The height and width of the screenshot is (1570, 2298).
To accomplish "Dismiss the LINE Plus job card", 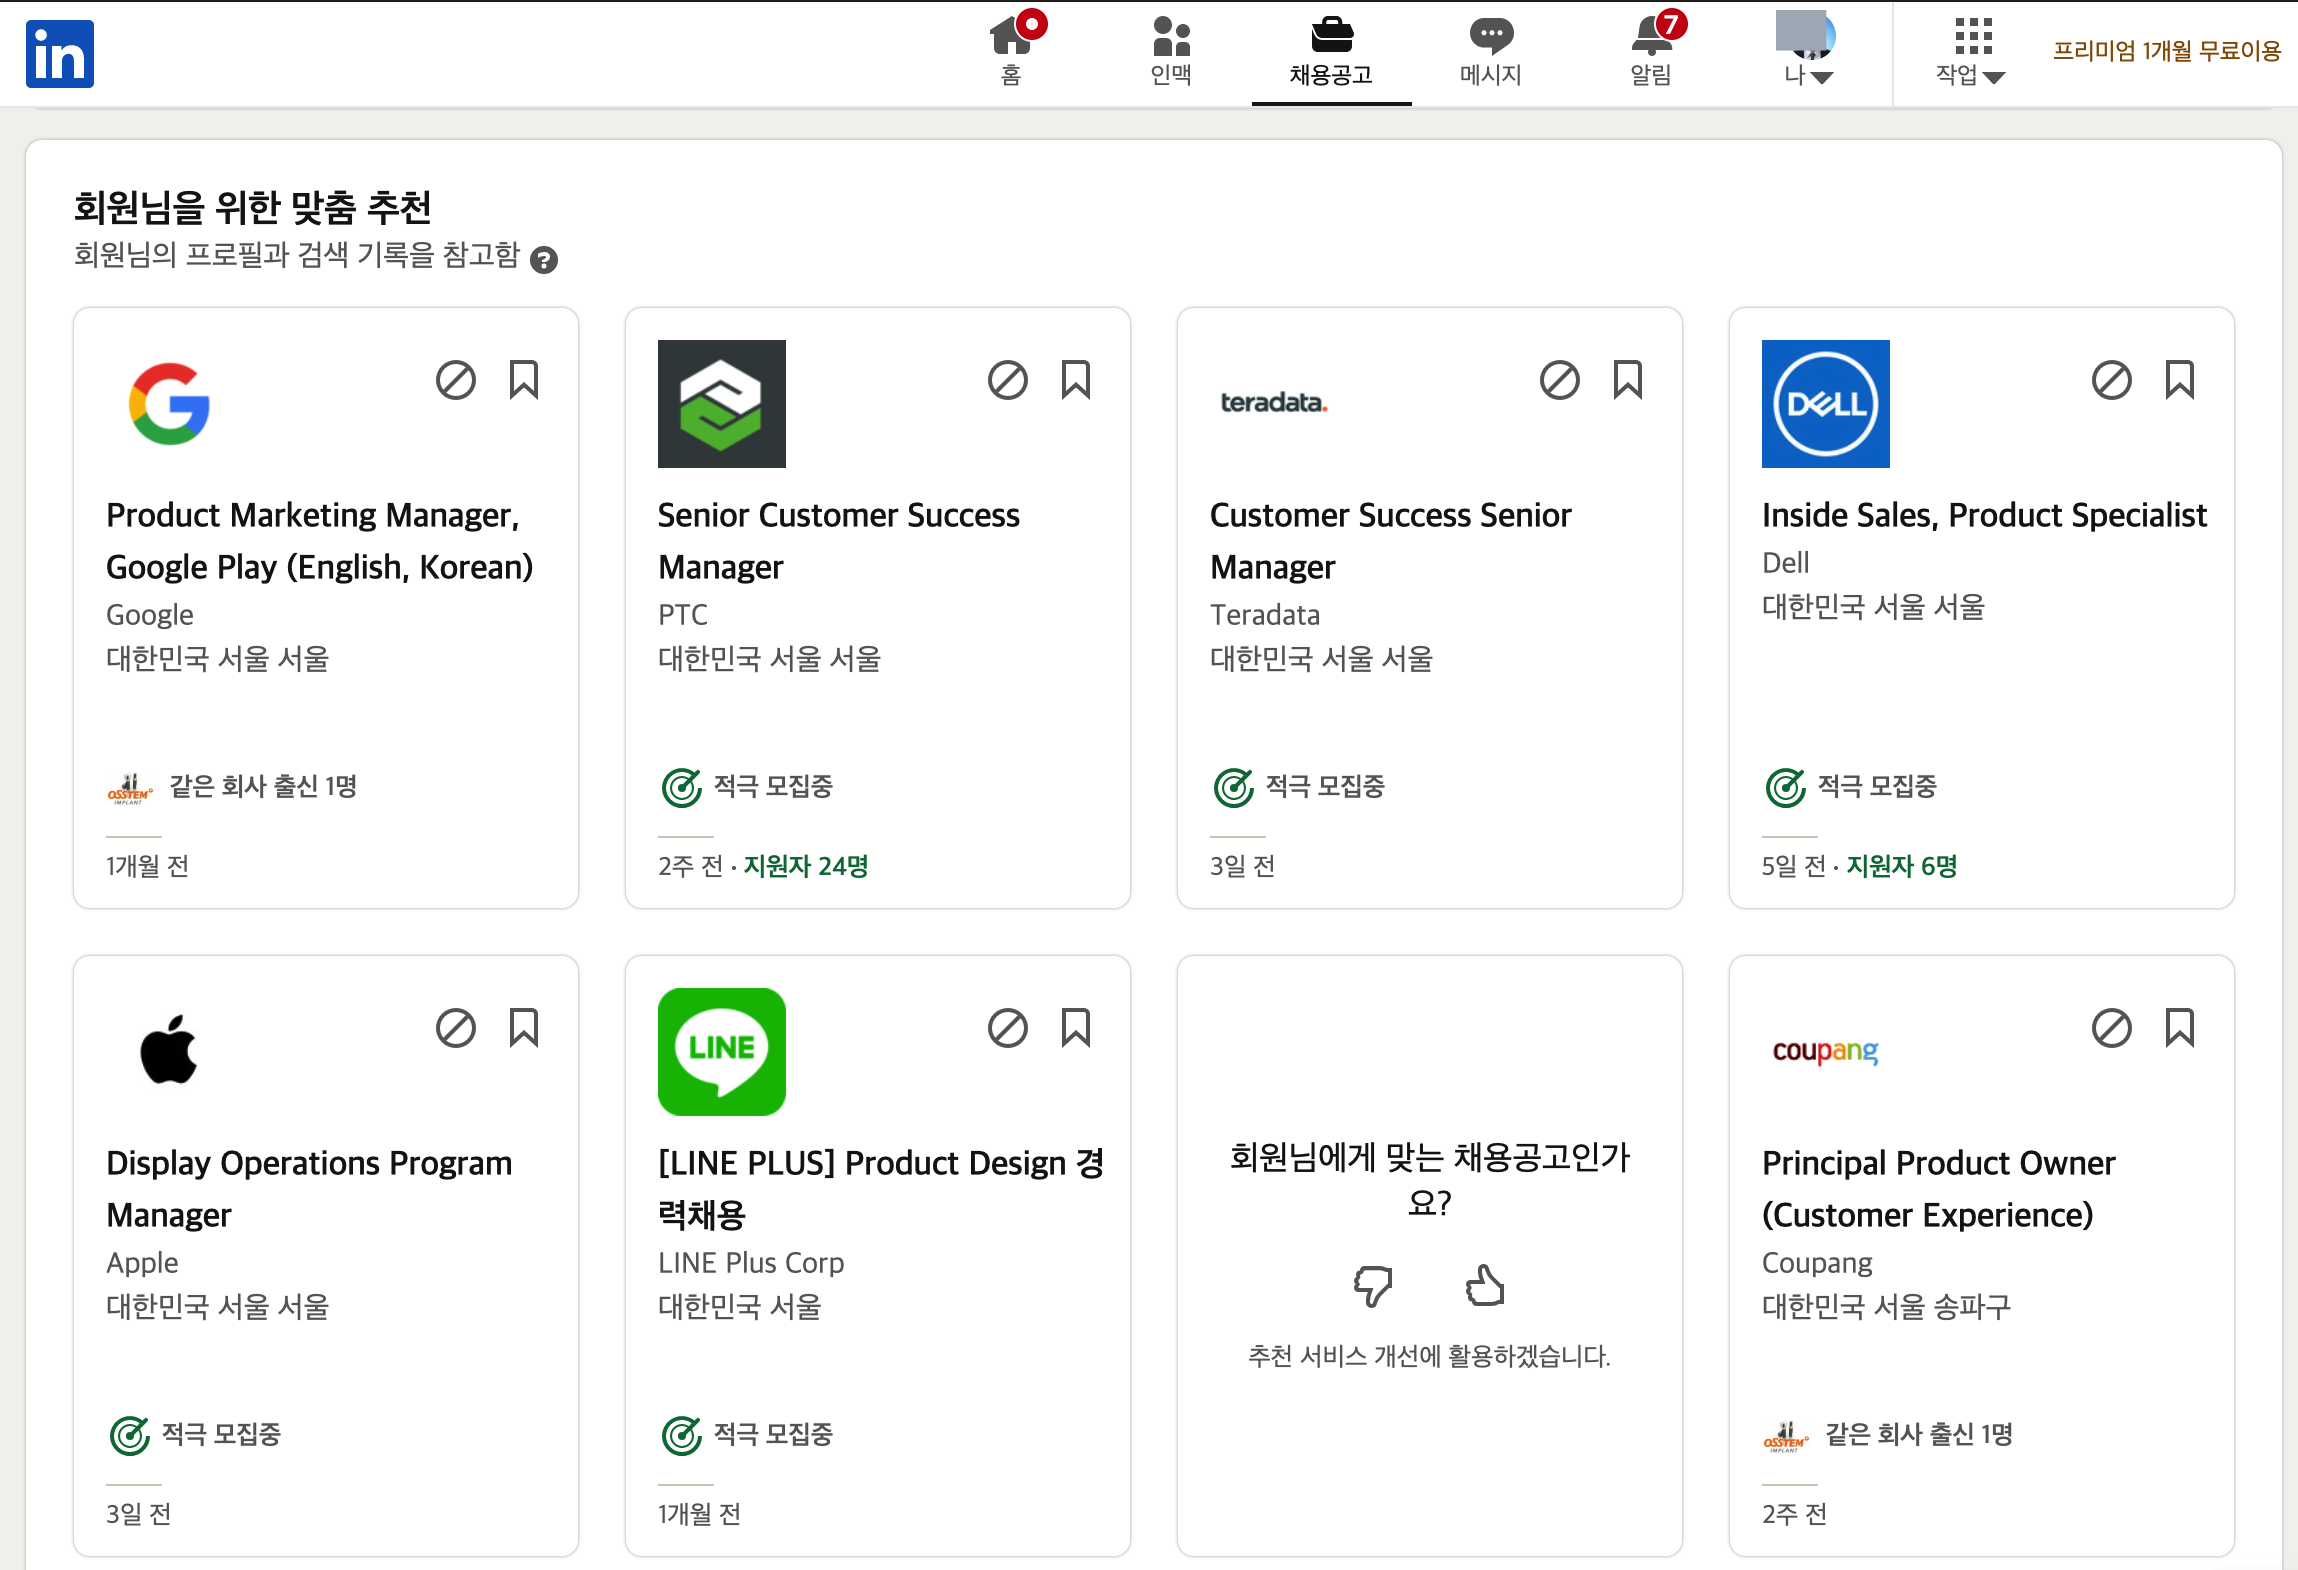I will [x=1008, y=1028].
